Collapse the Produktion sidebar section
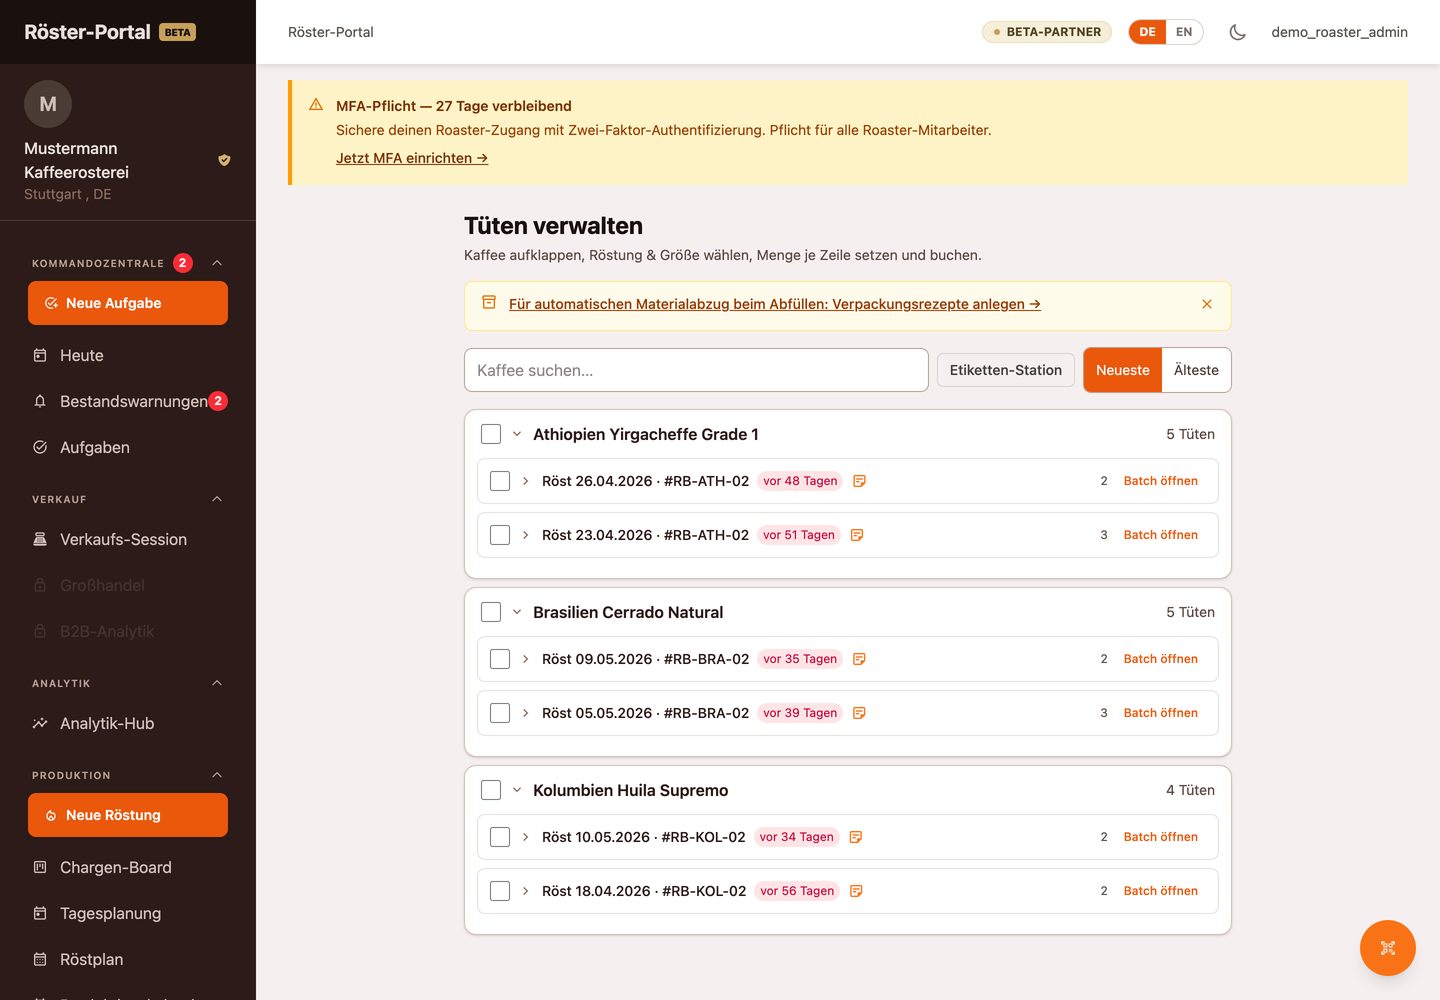 [x=217, y=775]
